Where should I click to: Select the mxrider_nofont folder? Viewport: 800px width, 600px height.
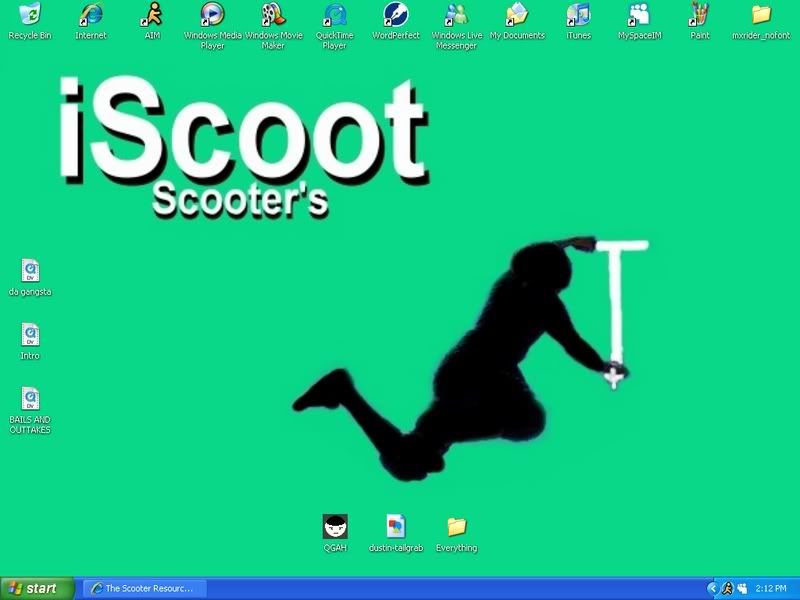coord(761,15)
